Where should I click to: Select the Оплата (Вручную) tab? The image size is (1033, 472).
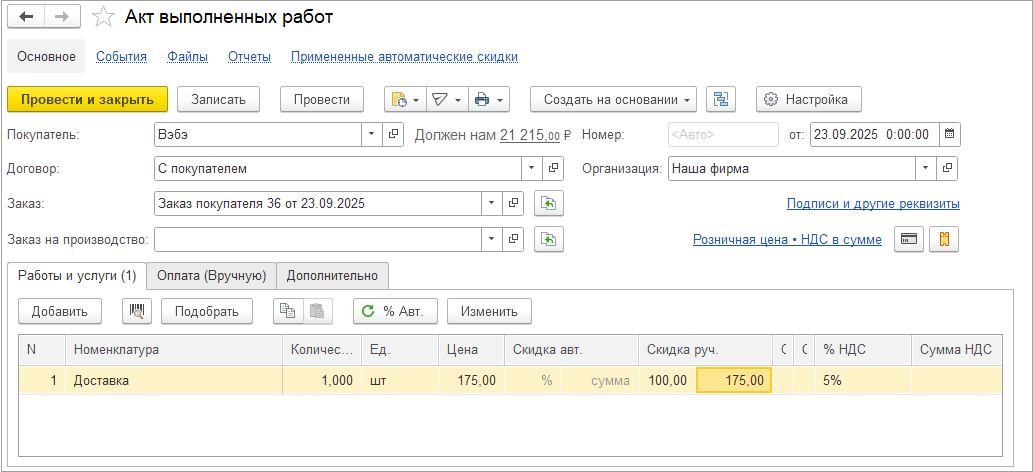click(x=211, y=276)
